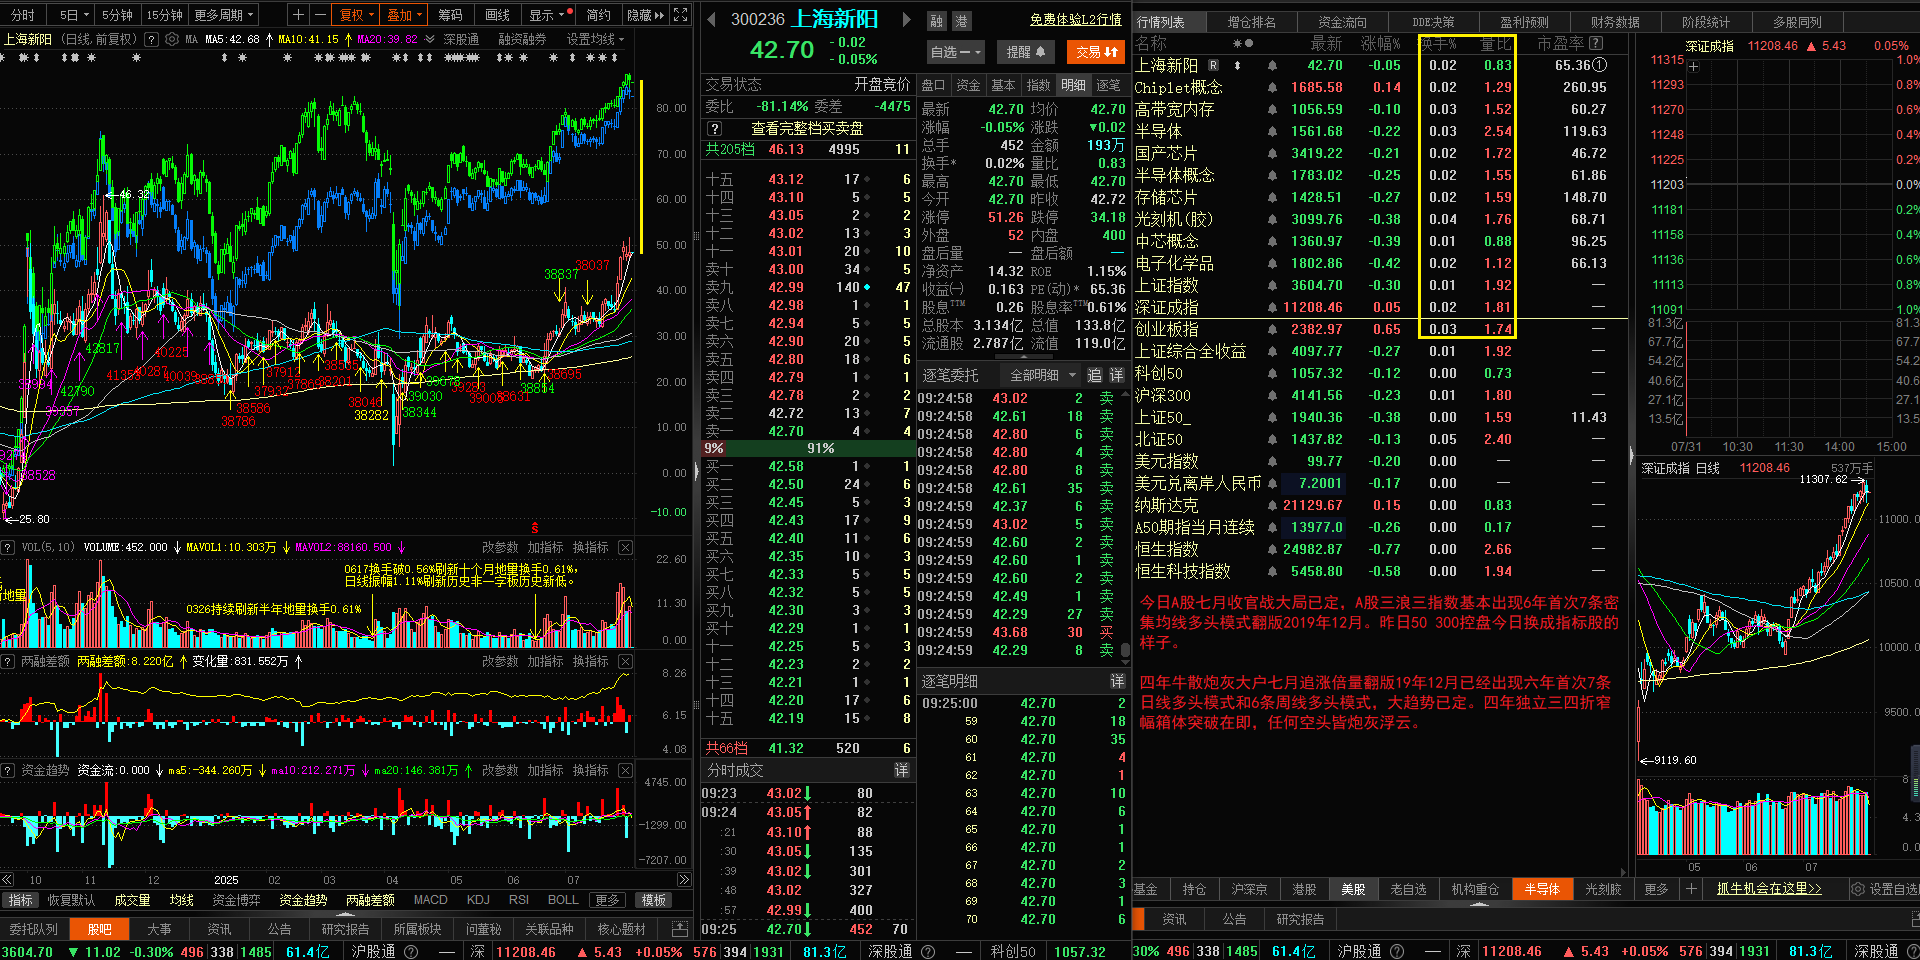1920x960 pixels.
Task: Open the 复权 adjustment dropdown
Action: [357, 14]
